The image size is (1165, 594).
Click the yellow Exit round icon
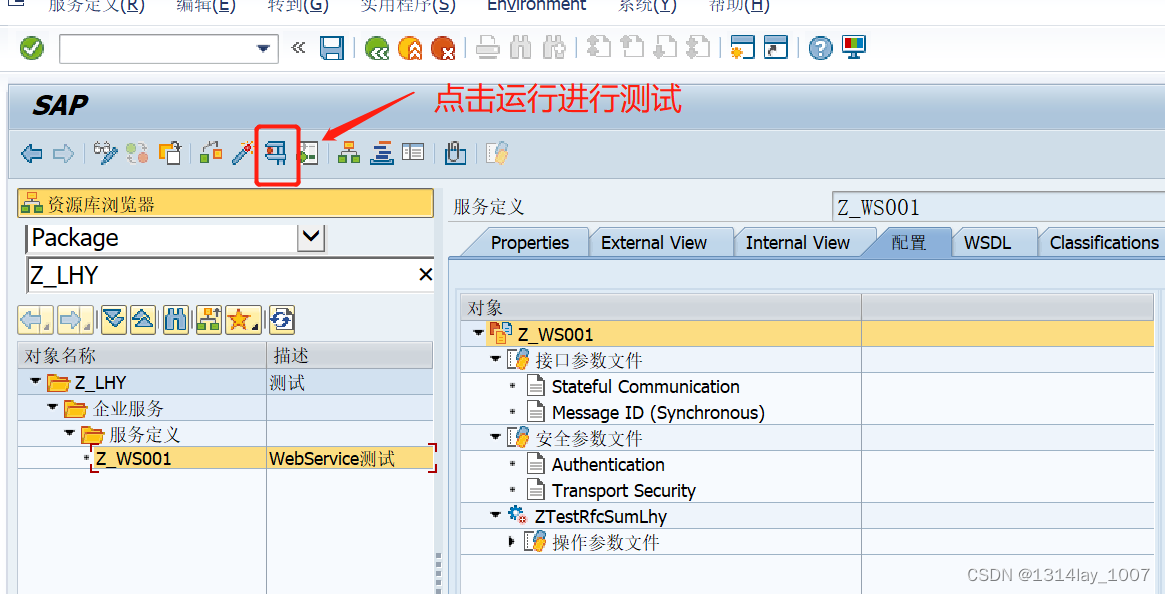point(410,48)
